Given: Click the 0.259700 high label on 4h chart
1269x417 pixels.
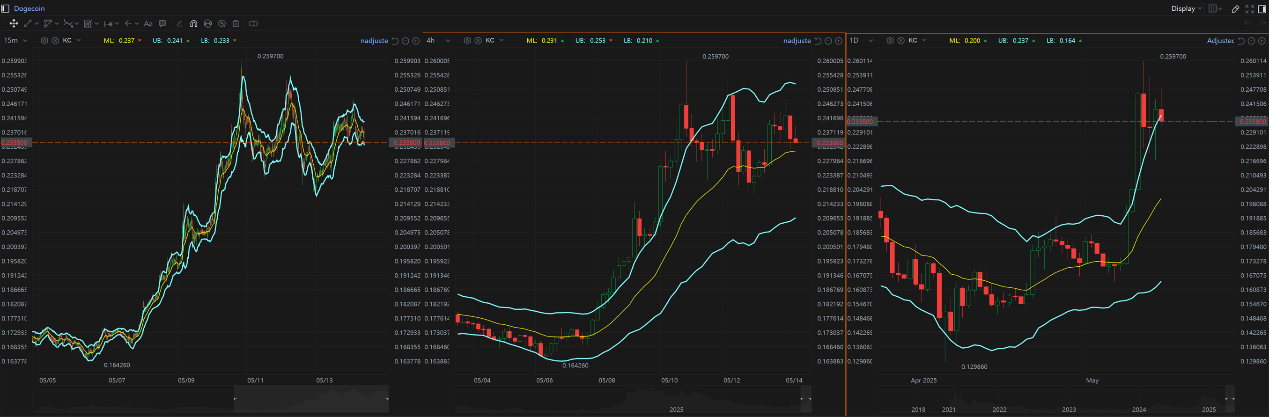Looking at the screenshot, I should (x=716, y=56).
